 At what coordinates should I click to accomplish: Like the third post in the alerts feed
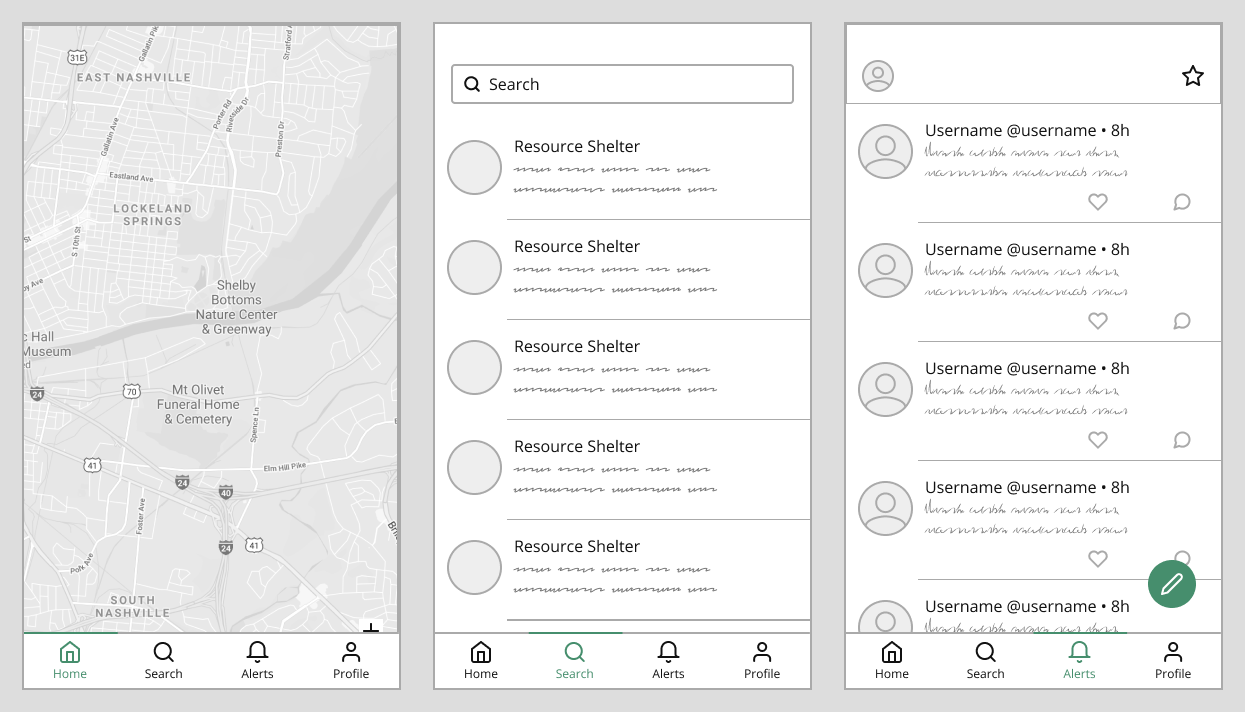click(1097, 440)
